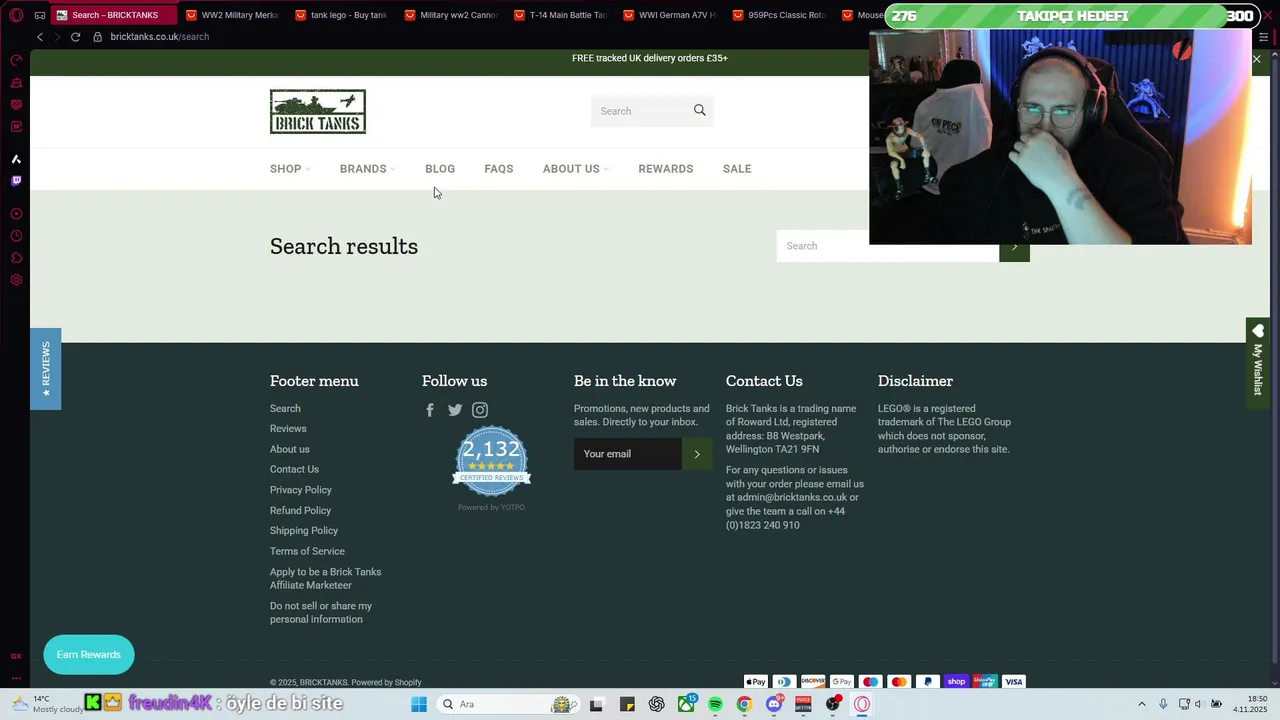
Task: Switch to WWI German A7V tab
Action: (669, 15)
